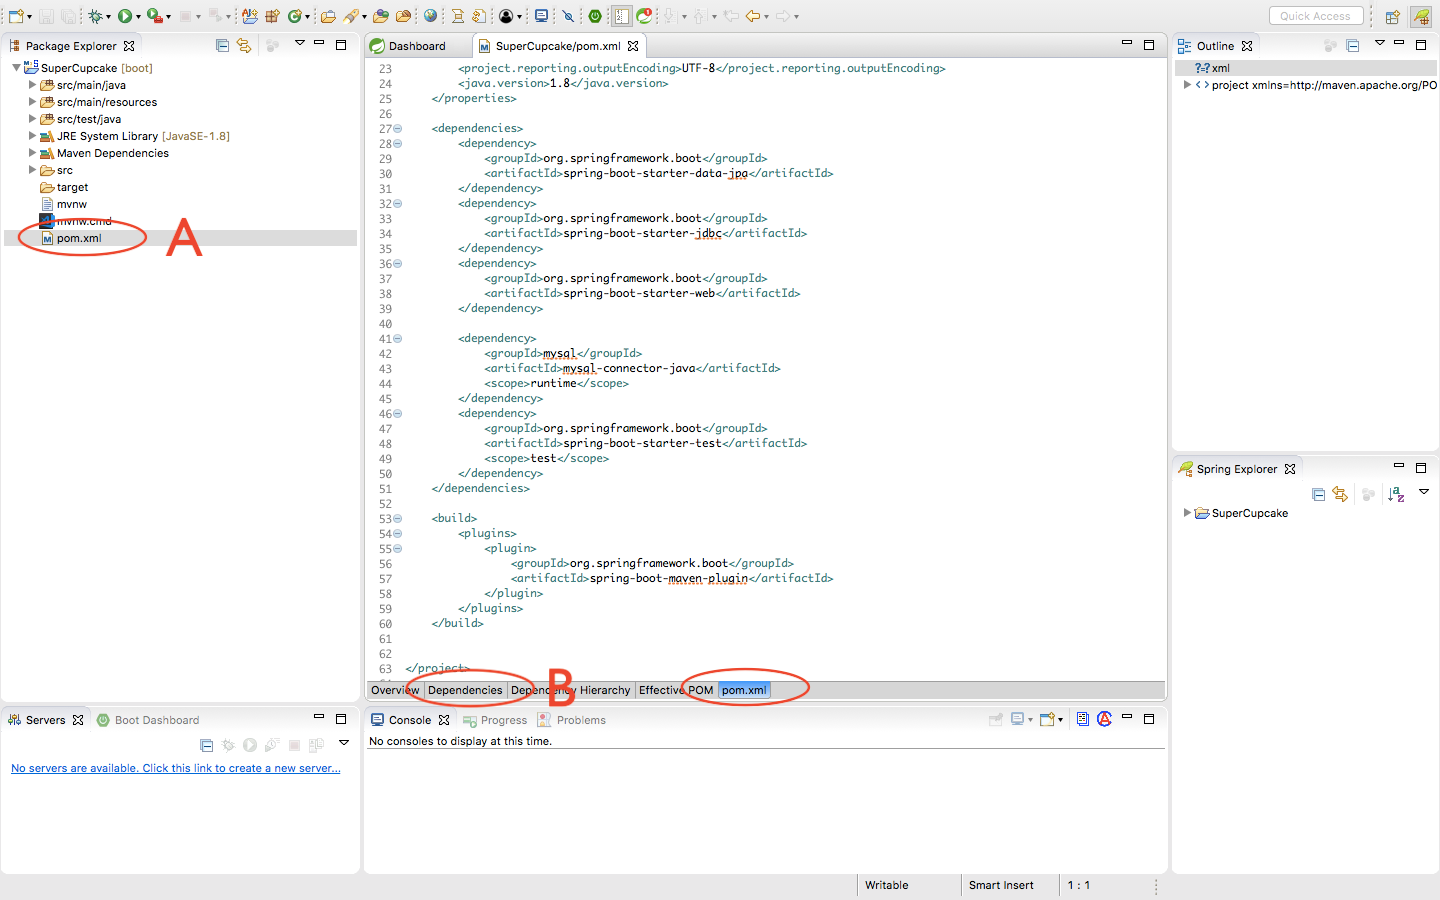Expand the Maven Dependencies tree node
The width and height of the screenshot is (1440, 900).
[x=32, y=152]
